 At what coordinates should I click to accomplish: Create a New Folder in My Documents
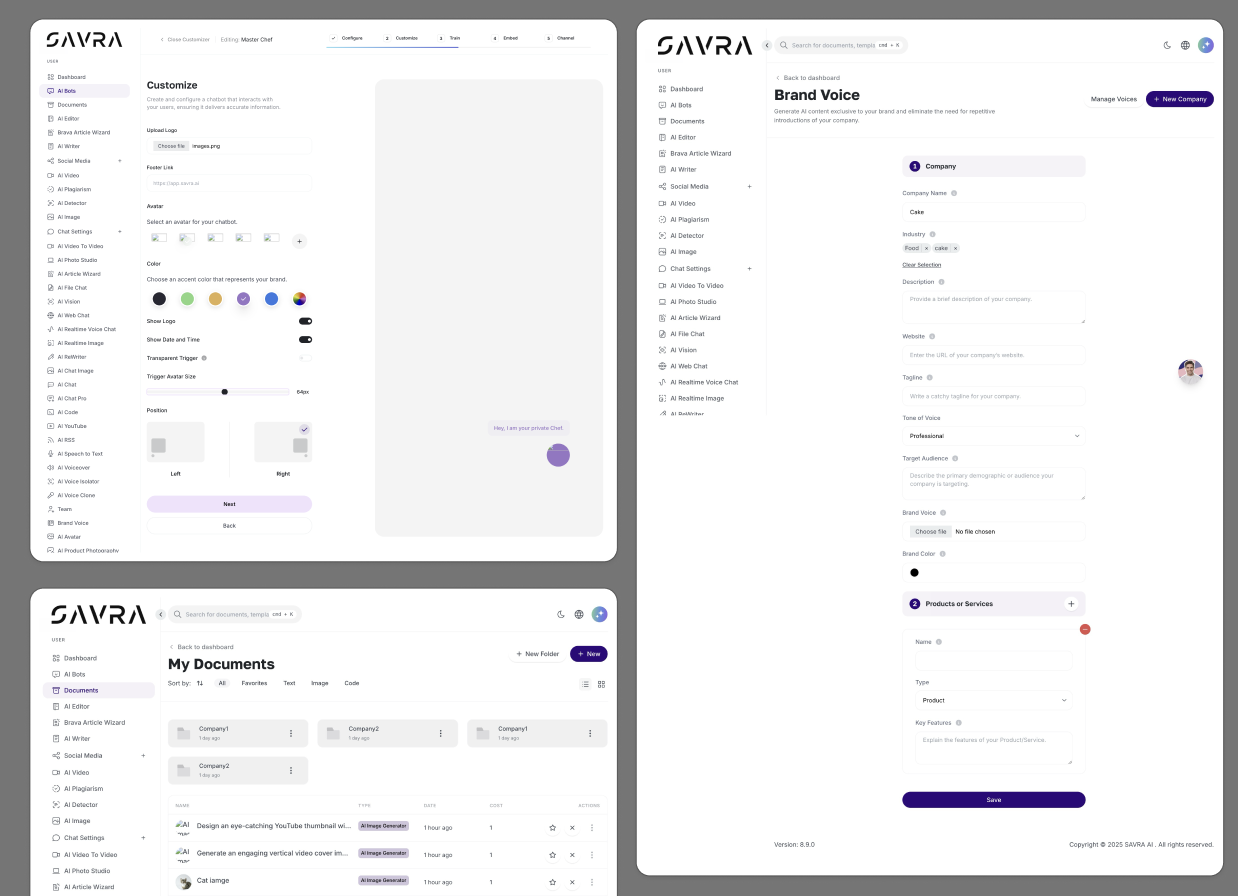537,654
